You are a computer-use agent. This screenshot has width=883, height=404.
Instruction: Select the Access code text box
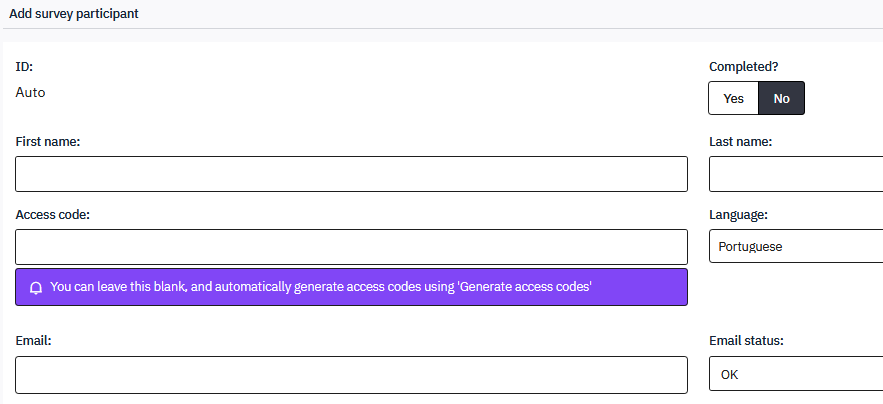[x=351, y=246]
